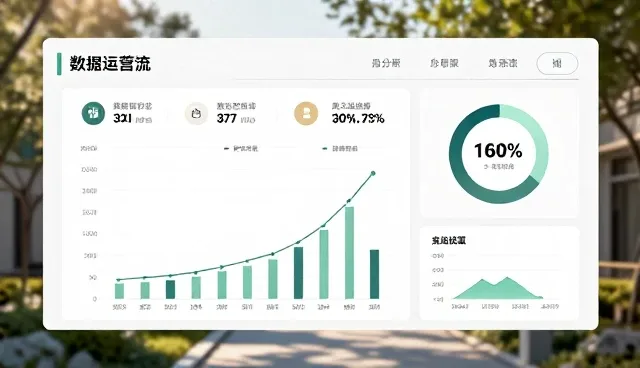This screenshot has width=640, height=368.
Task: Click the beige hand icon beside 377
Action: pyautogui.click(x=196, y=113)
